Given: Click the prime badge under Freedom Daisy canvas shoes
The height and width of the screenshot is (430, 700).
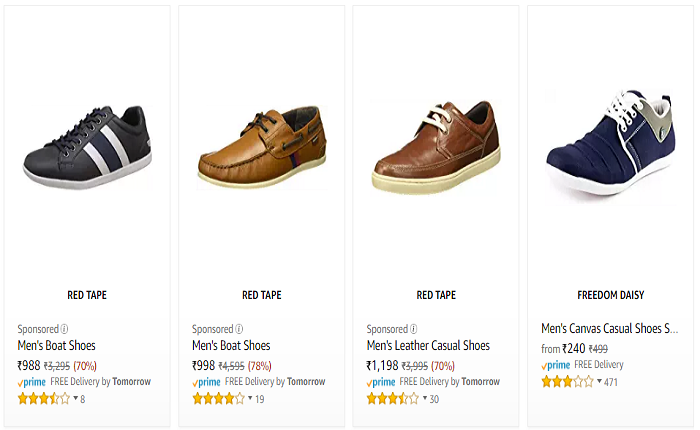Looking at the screenshot, I should pos(556,365).
